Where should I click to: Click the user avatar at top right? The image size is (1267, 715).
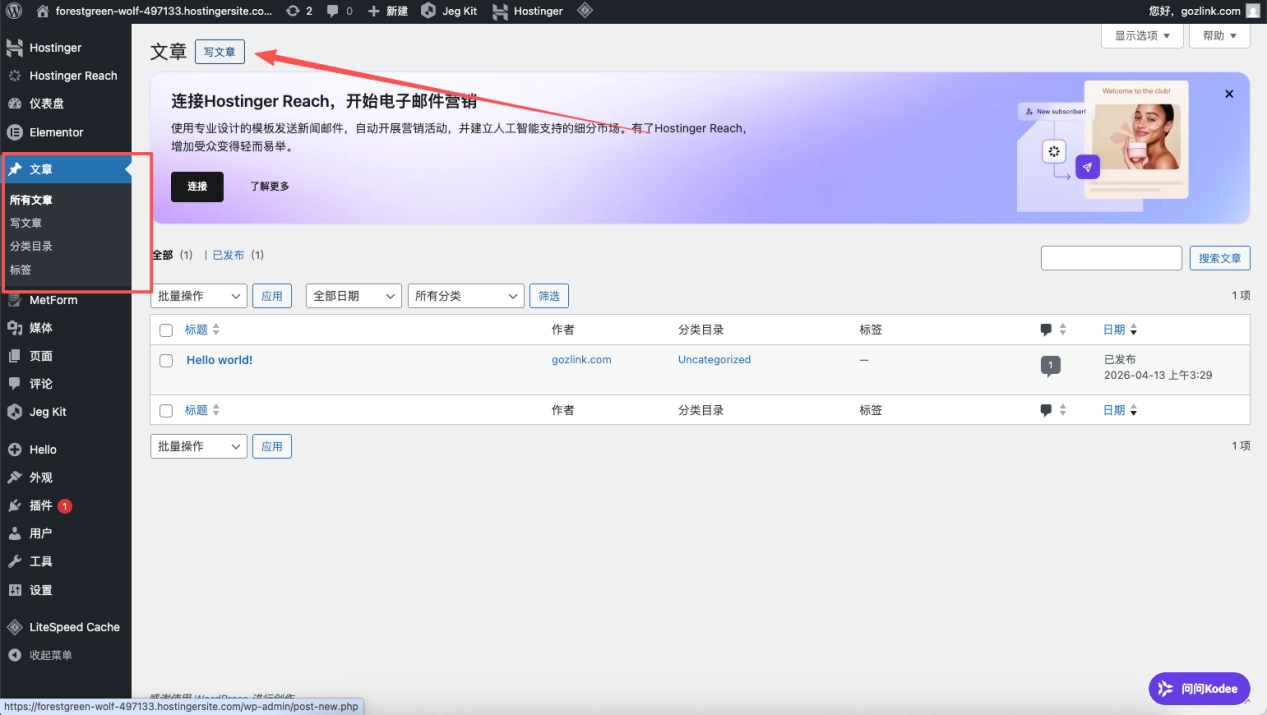(x=1252, y=11)
